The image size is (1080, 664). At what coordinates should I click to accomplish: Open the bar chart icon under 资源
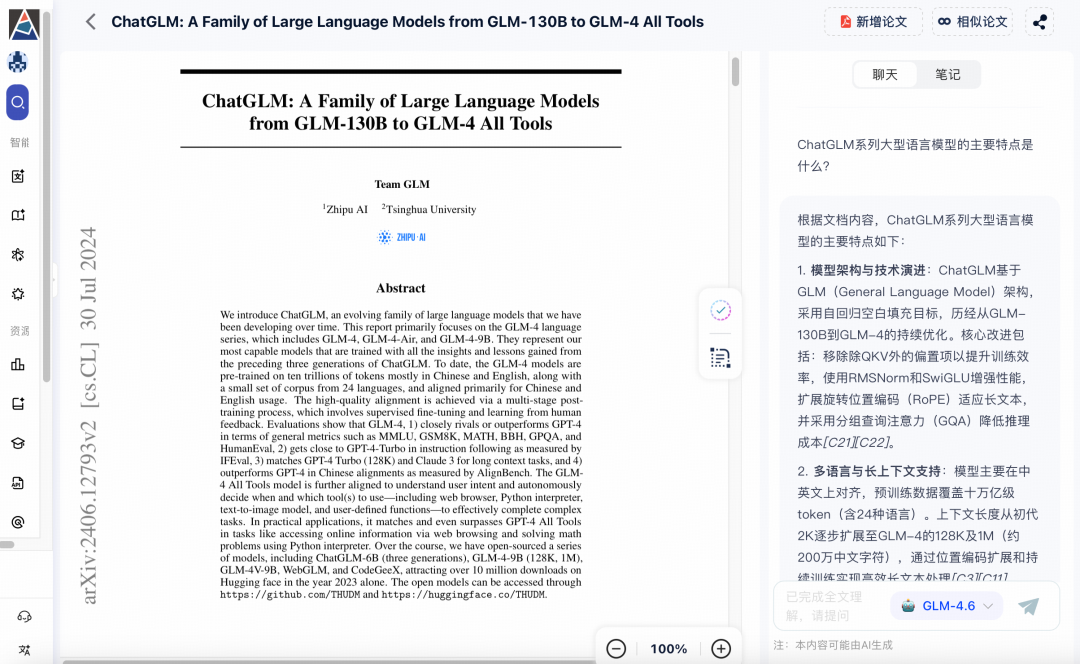18,364
